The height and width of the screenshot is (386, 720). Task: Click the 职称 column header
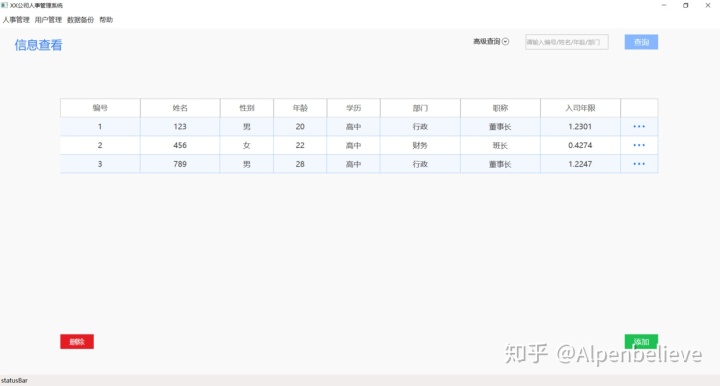click(500, 108)
